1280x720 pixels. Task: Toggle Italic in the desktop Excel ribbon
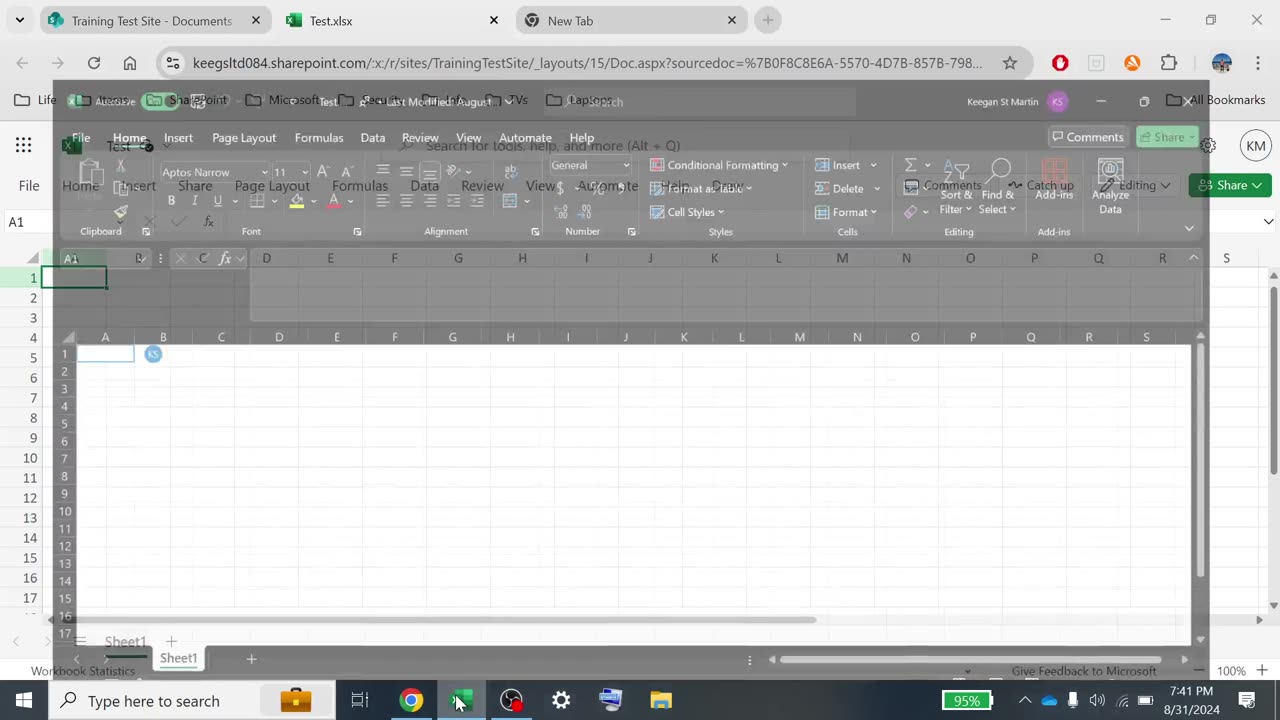[x=194, y=201]
